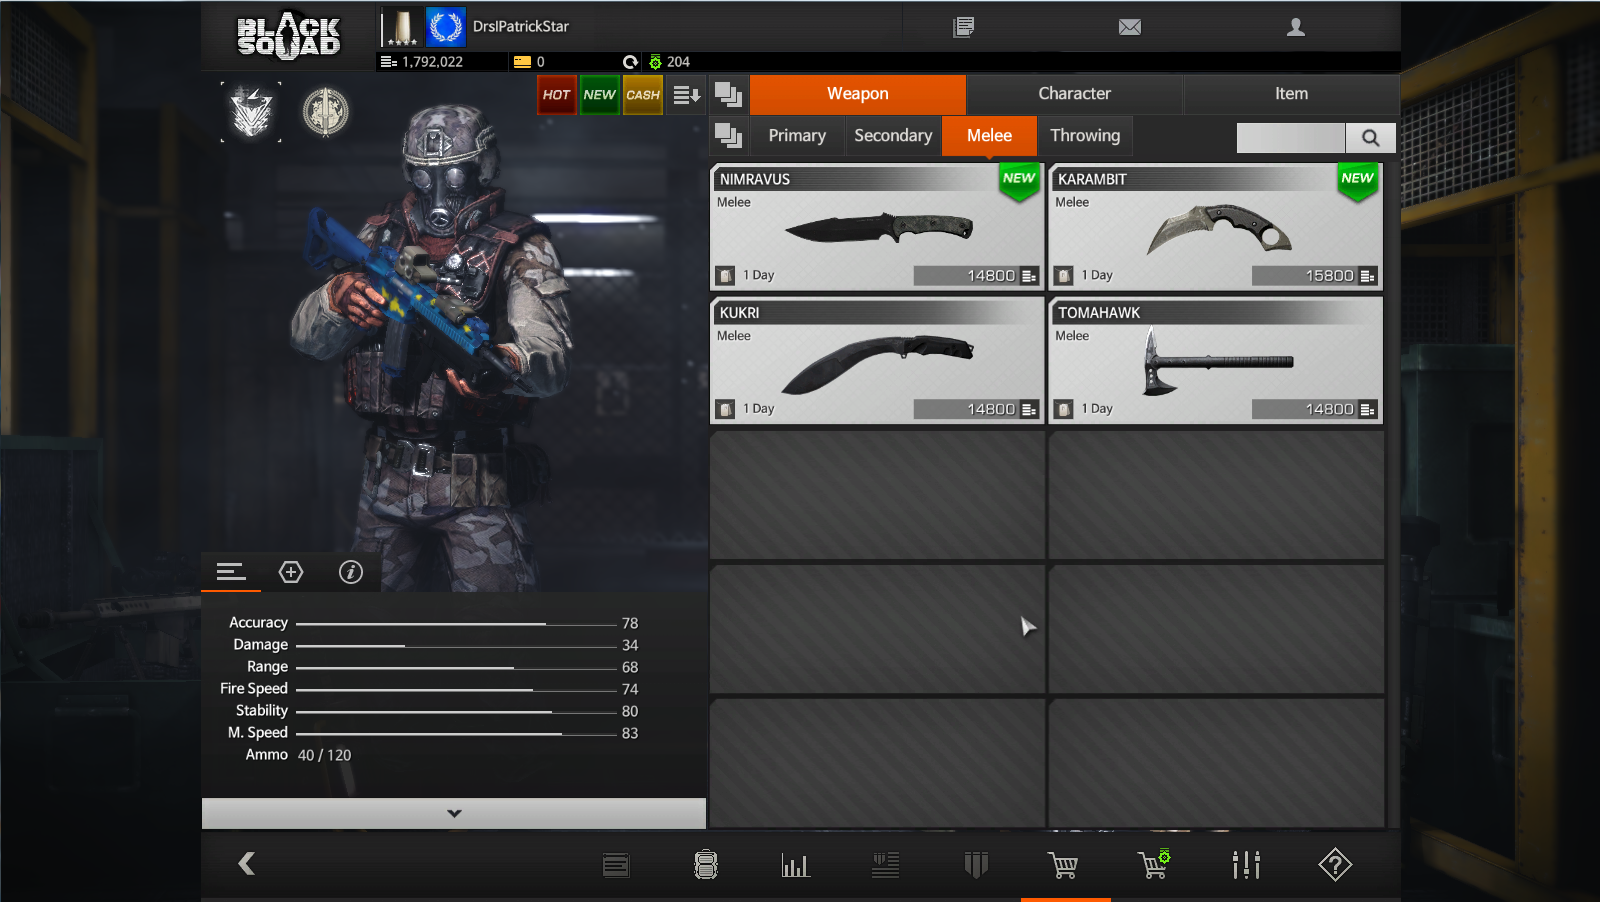Screen dimensions: 1600x902
Task: Buy Karambit for 15800 gold
Action: coord(1315,276)
